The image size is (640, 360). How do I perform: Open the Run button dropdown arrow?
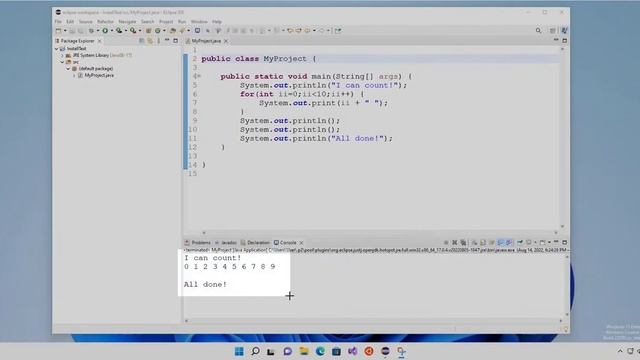tap(112, 31)
